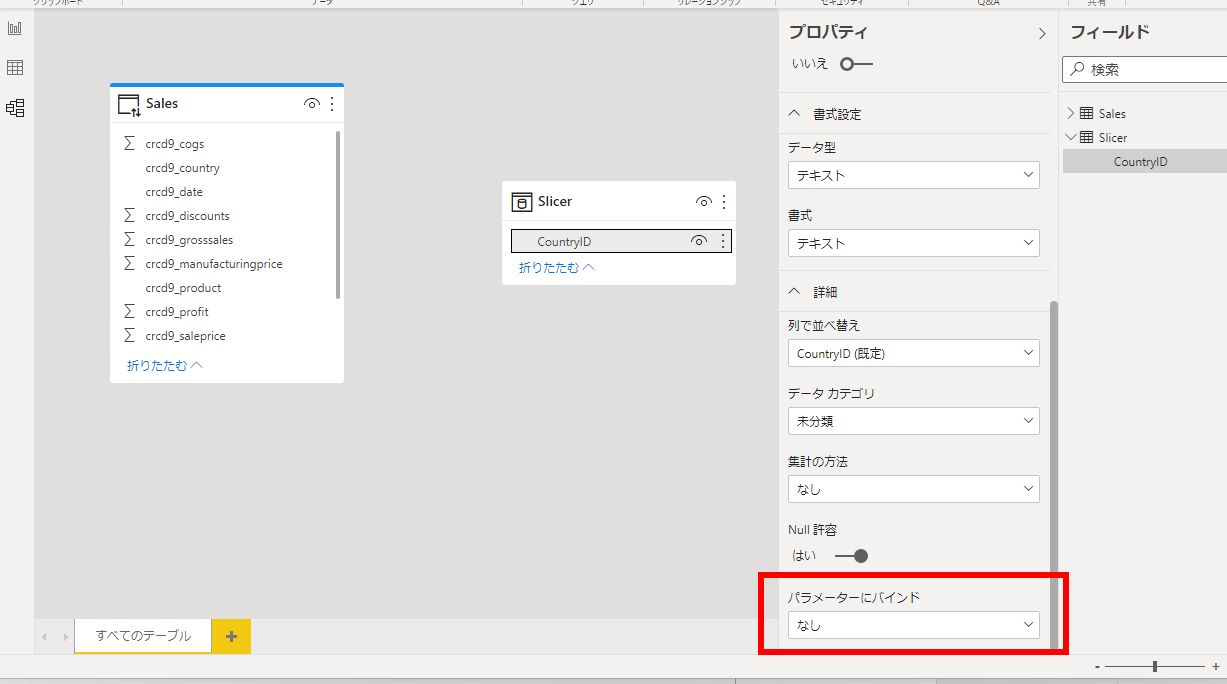The width and height of the screenshot is (1227, 684).
Task: Go to next layout tab arrow
Action: pyautogui.click(x=66, y=636)
